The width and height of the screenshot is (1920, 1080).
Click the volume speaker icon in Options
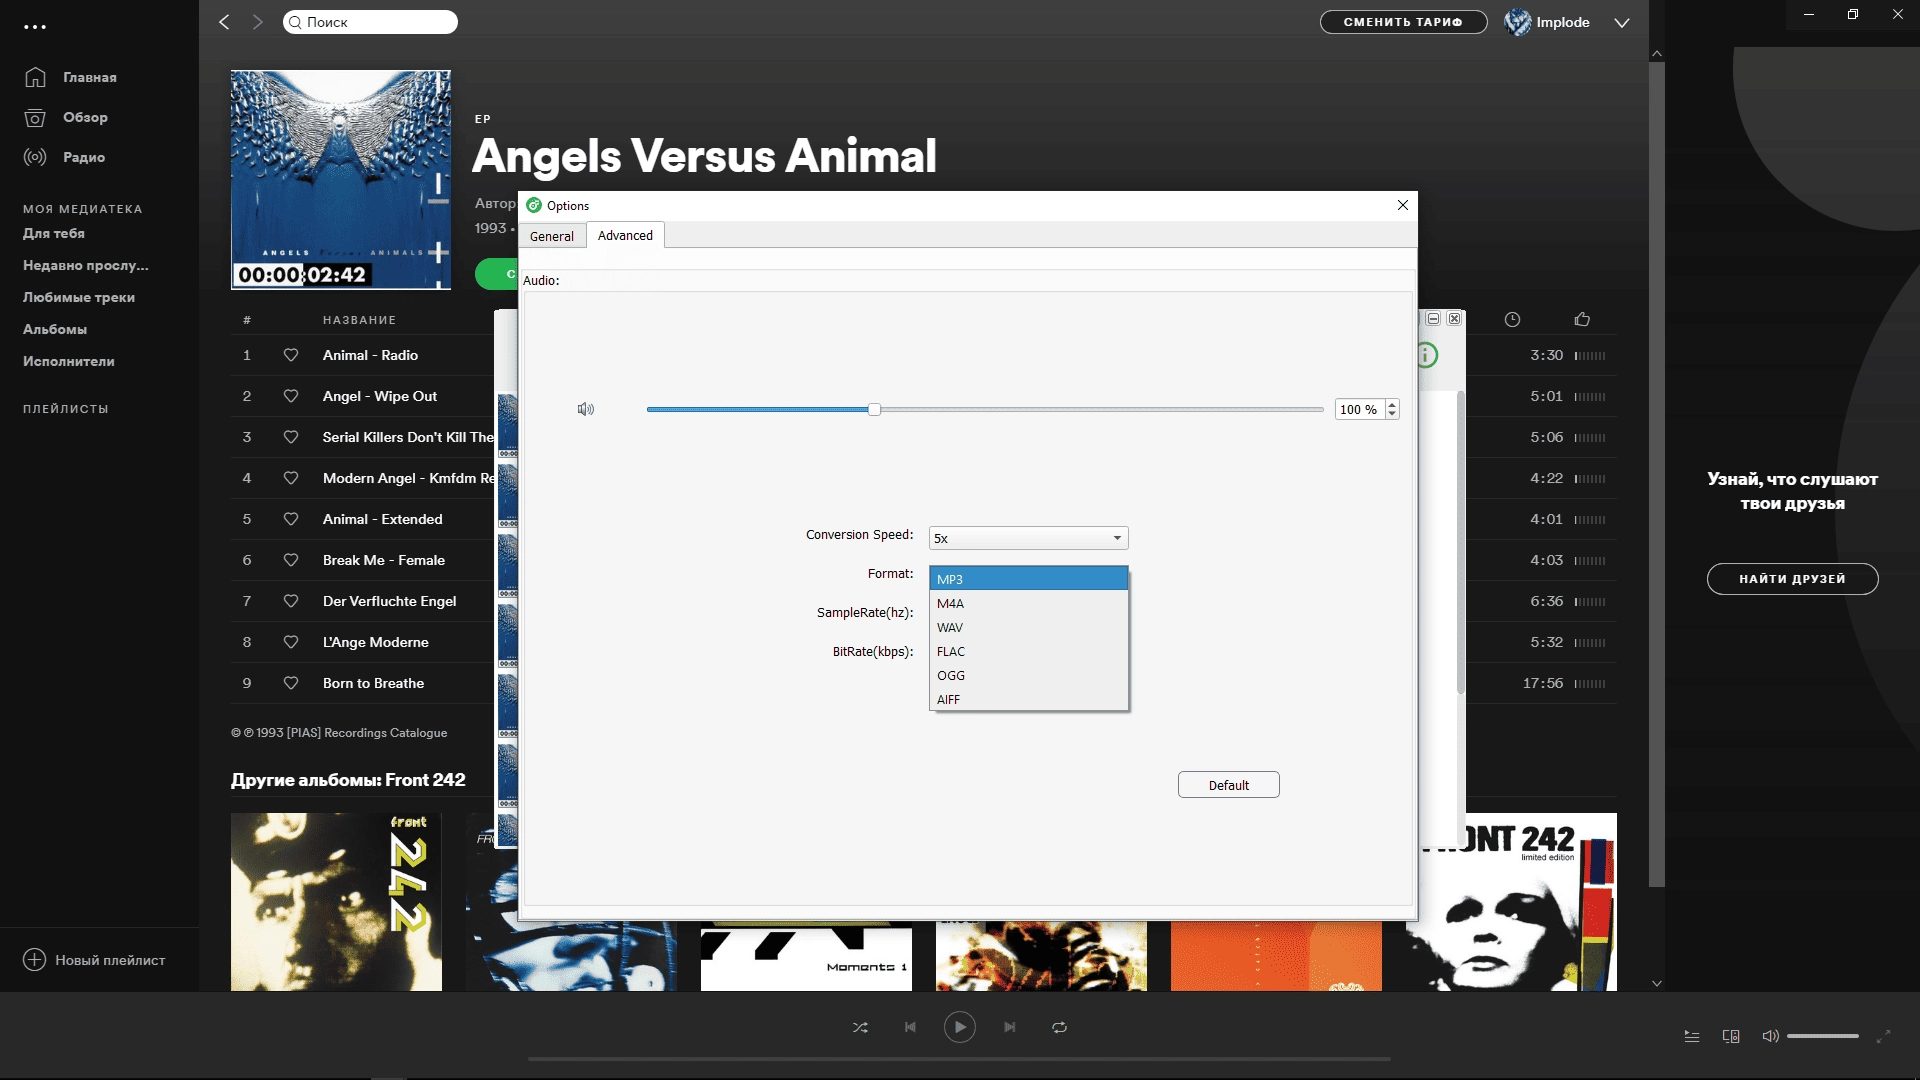pyautogui.click(x=586, y=409)
